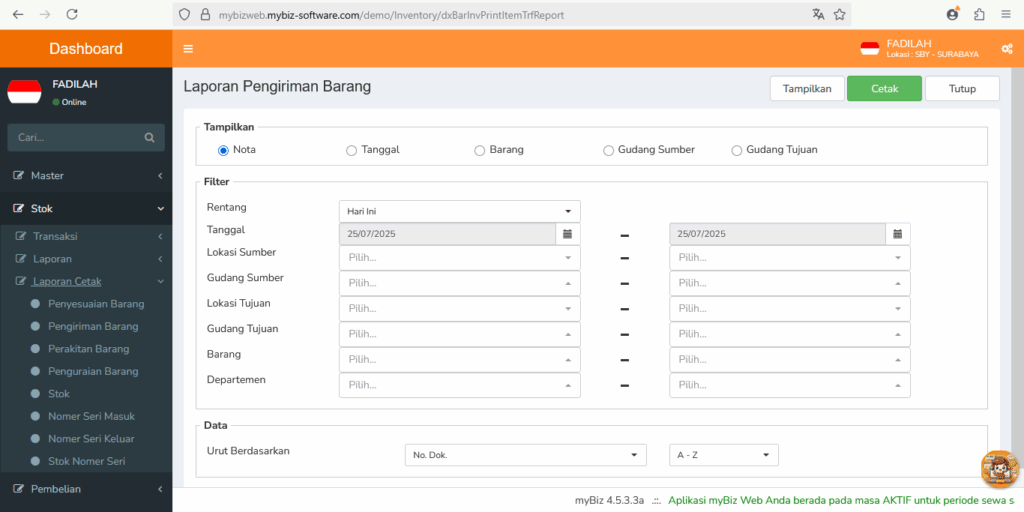This screenshot has height=512, width=1024.
Task: Expand the Master sidebar menu
Action: [x=86, y=176]
